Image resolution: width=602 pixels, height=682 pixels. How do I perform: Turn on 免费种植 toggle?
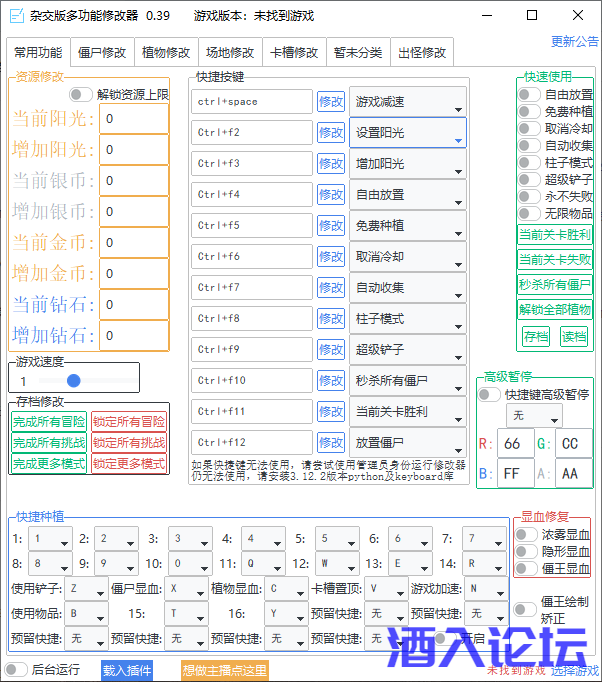point(529,111)
